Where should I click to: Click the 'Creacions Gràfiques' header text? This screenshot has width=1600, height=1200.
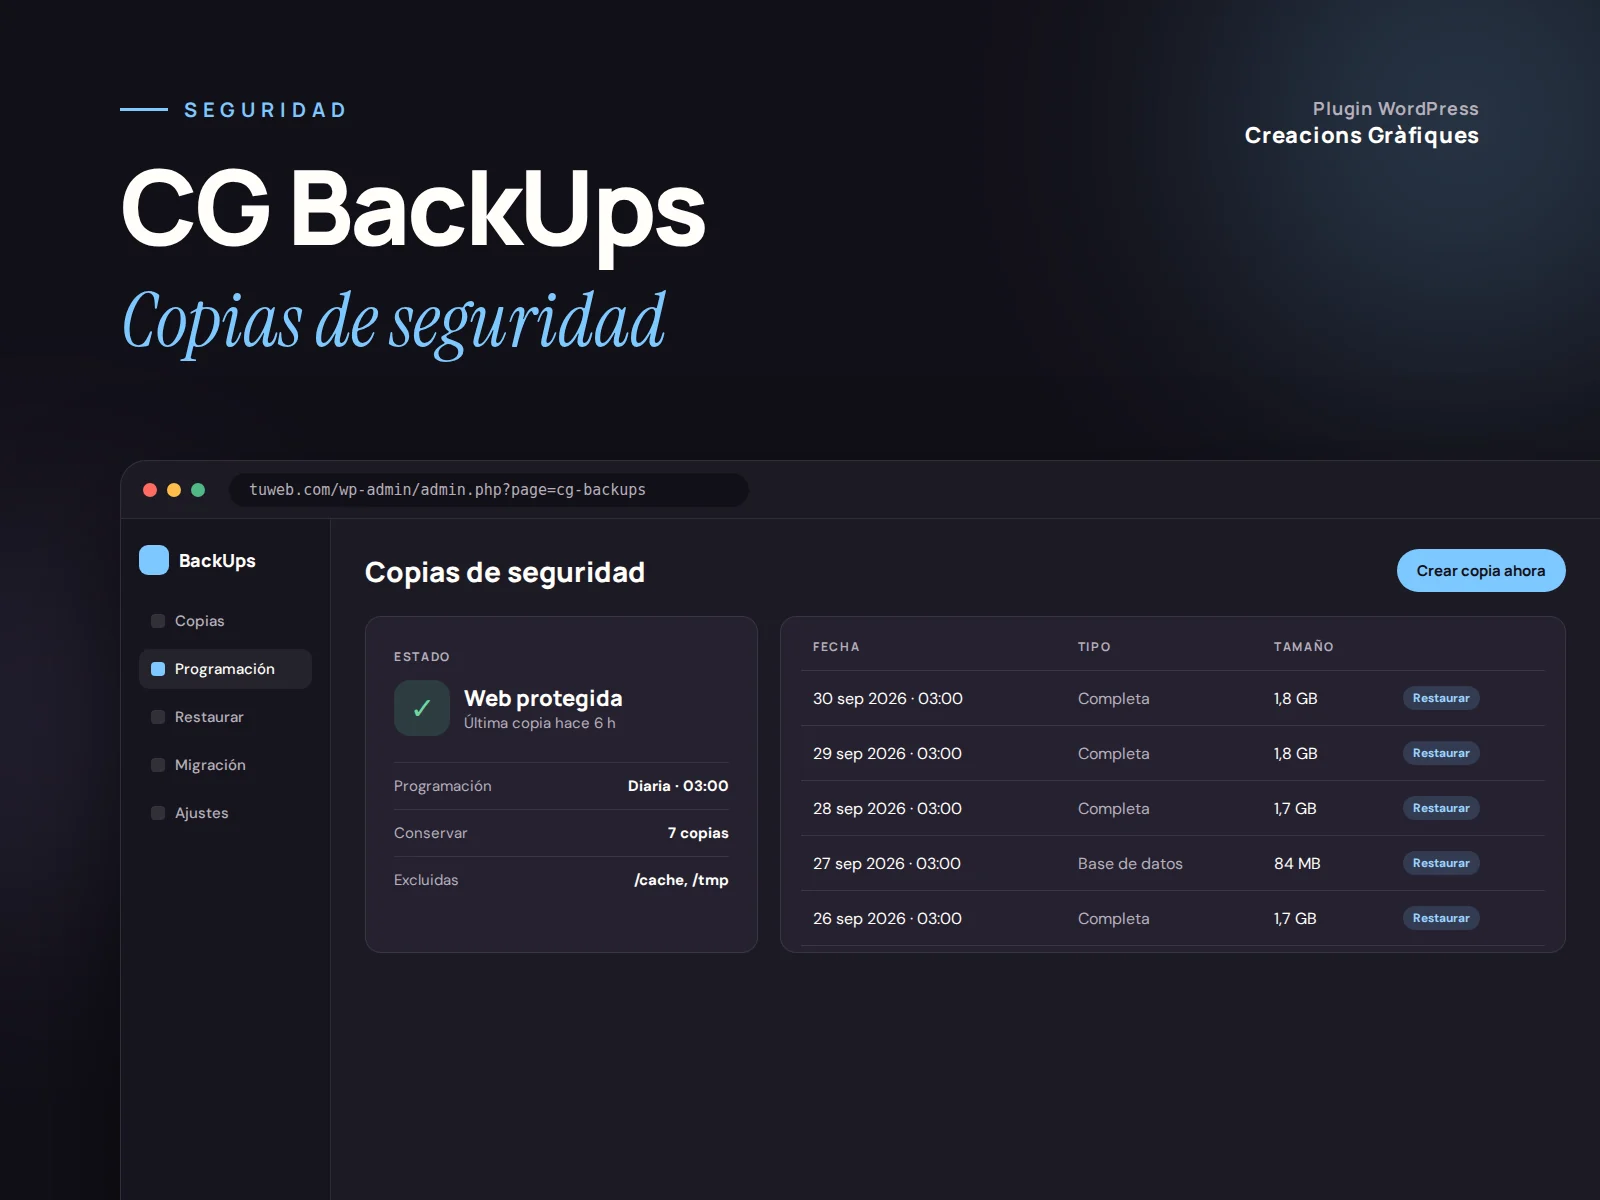1361,136
